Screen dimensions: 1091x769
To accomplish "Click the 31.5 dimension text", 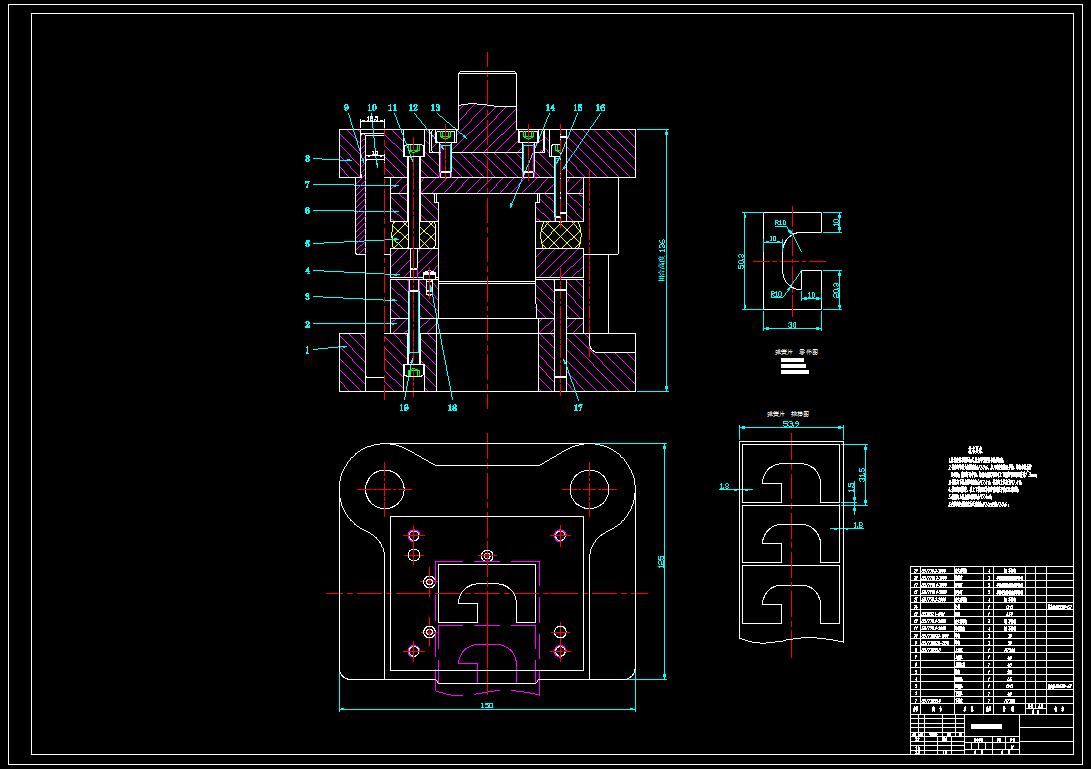I will [862, 475].
